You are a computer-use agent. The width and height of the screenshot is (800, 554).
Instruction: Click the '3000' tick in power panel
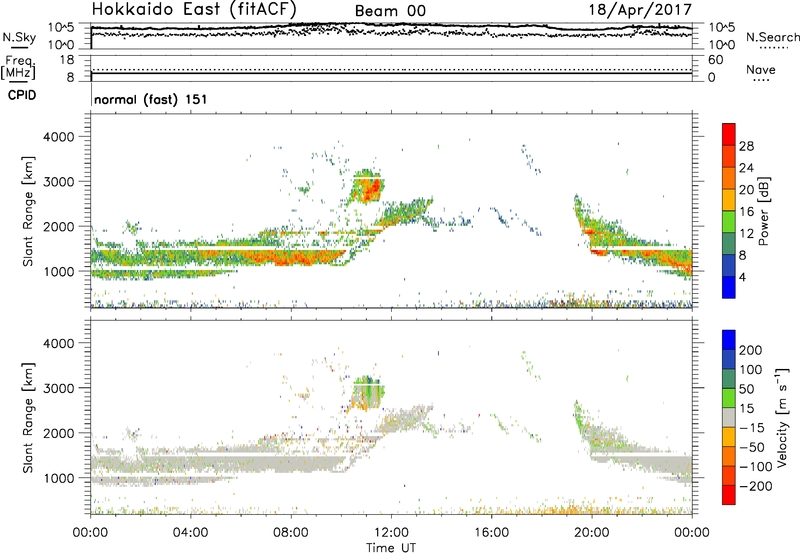tap(58, 182)
